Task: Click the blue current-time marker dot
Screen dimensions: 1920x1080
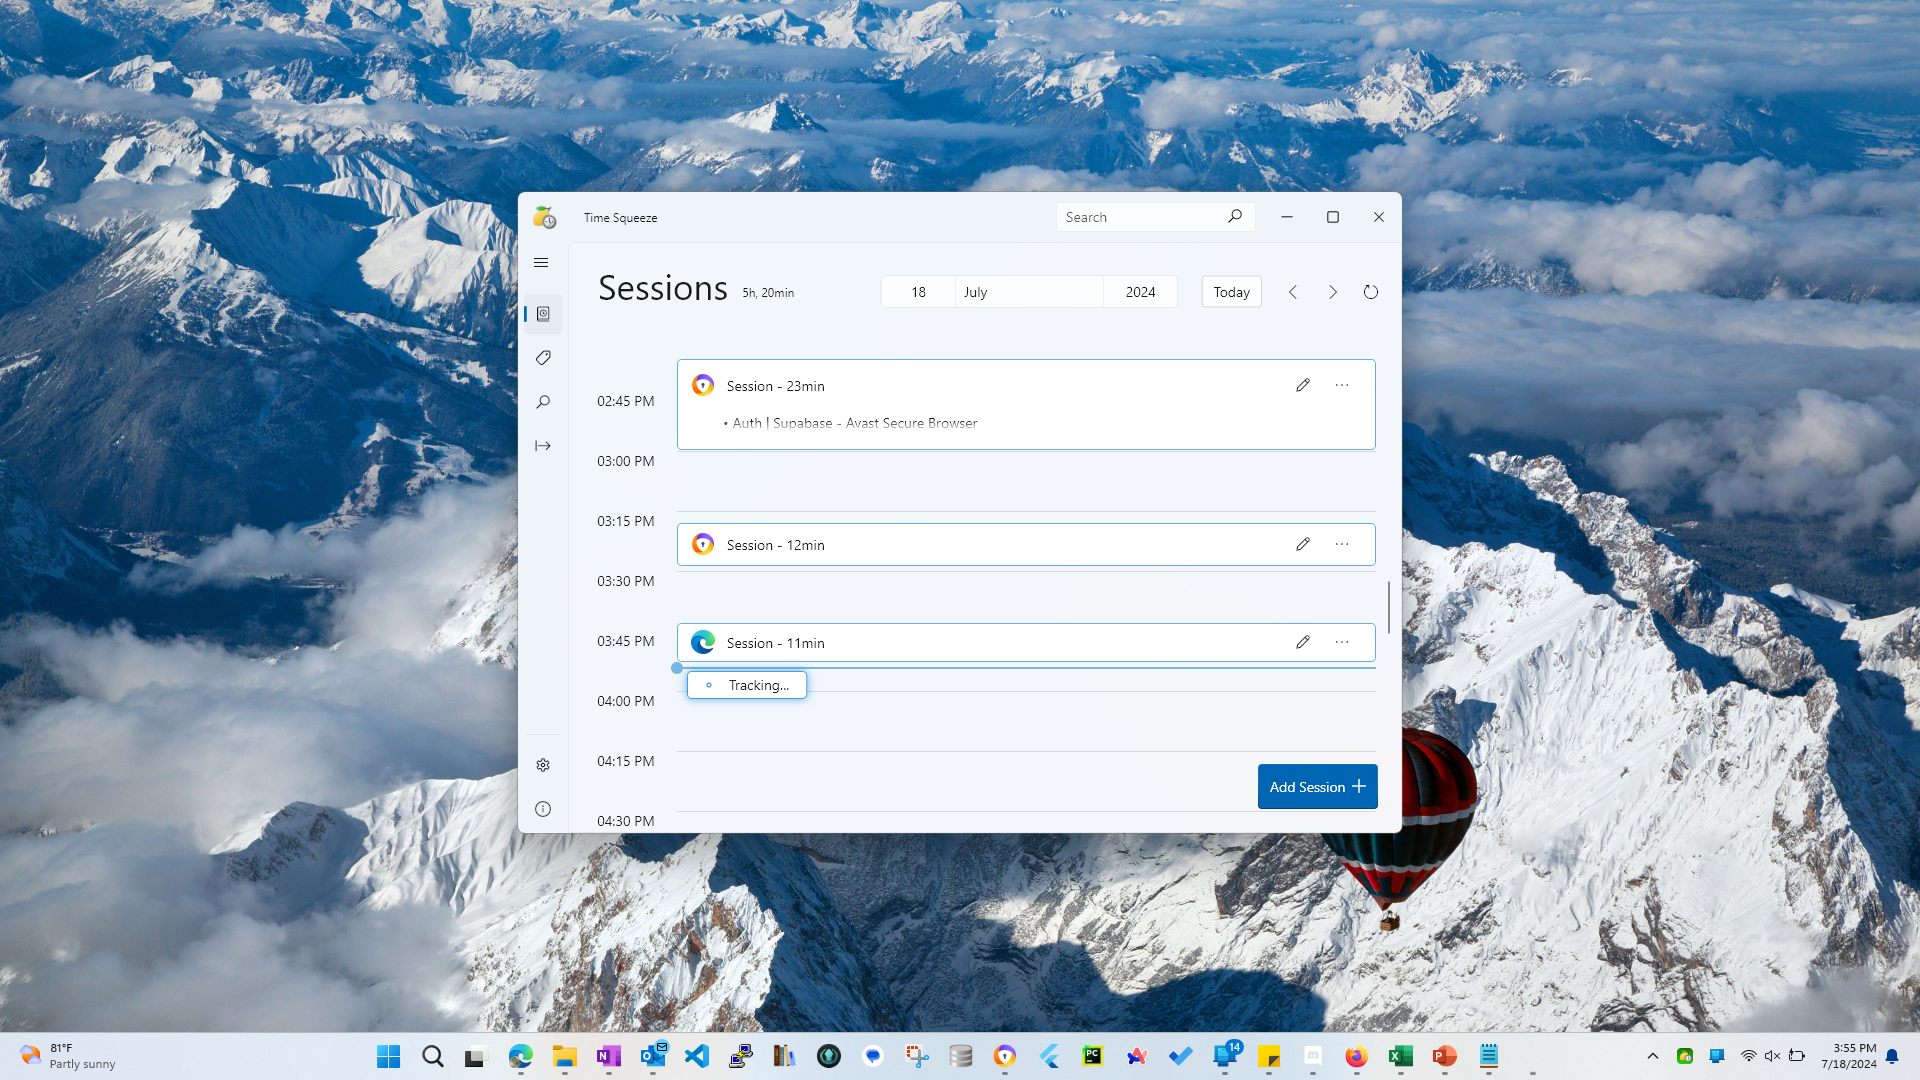Action: tap(677, 668)
